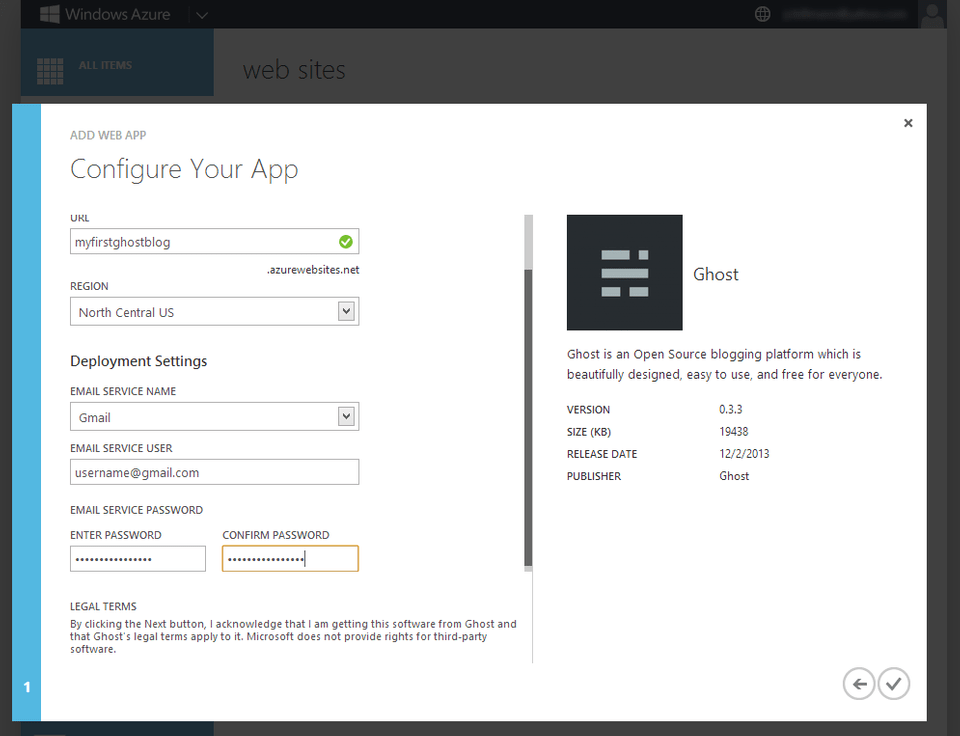The width and height of the screenshot is (960, 736).
Task: Click the Configure Your App title
Action: (184, 170)
